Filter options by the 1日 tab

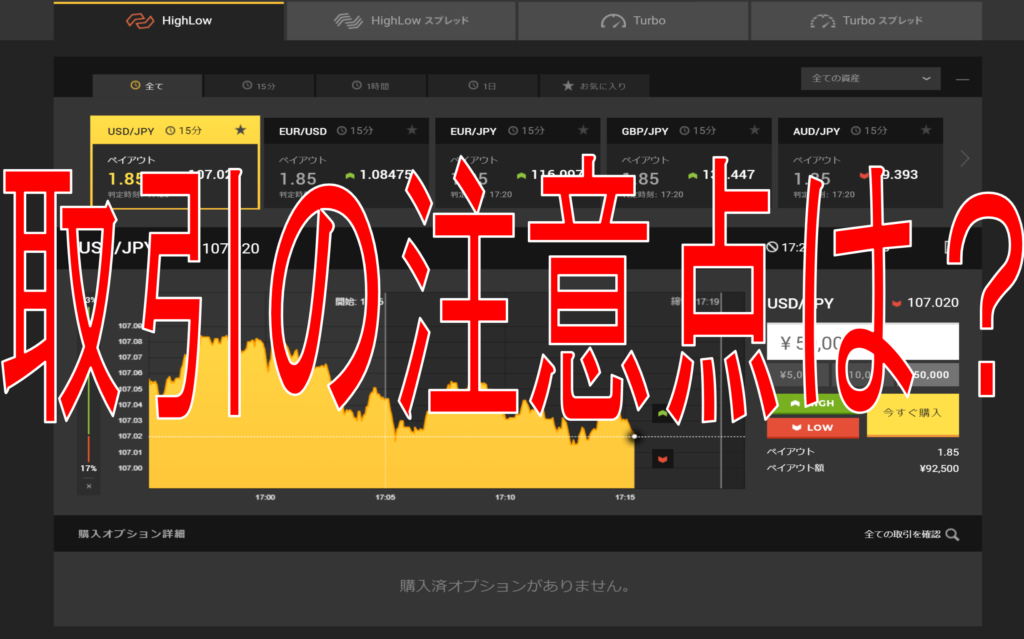point(483,86)
